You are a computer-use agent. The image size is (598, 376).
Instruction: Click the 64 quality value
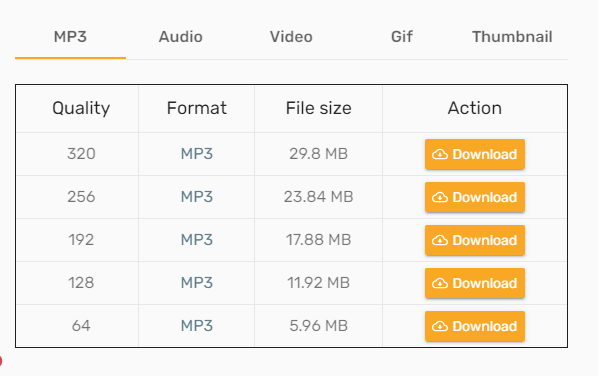click(81, 326)
